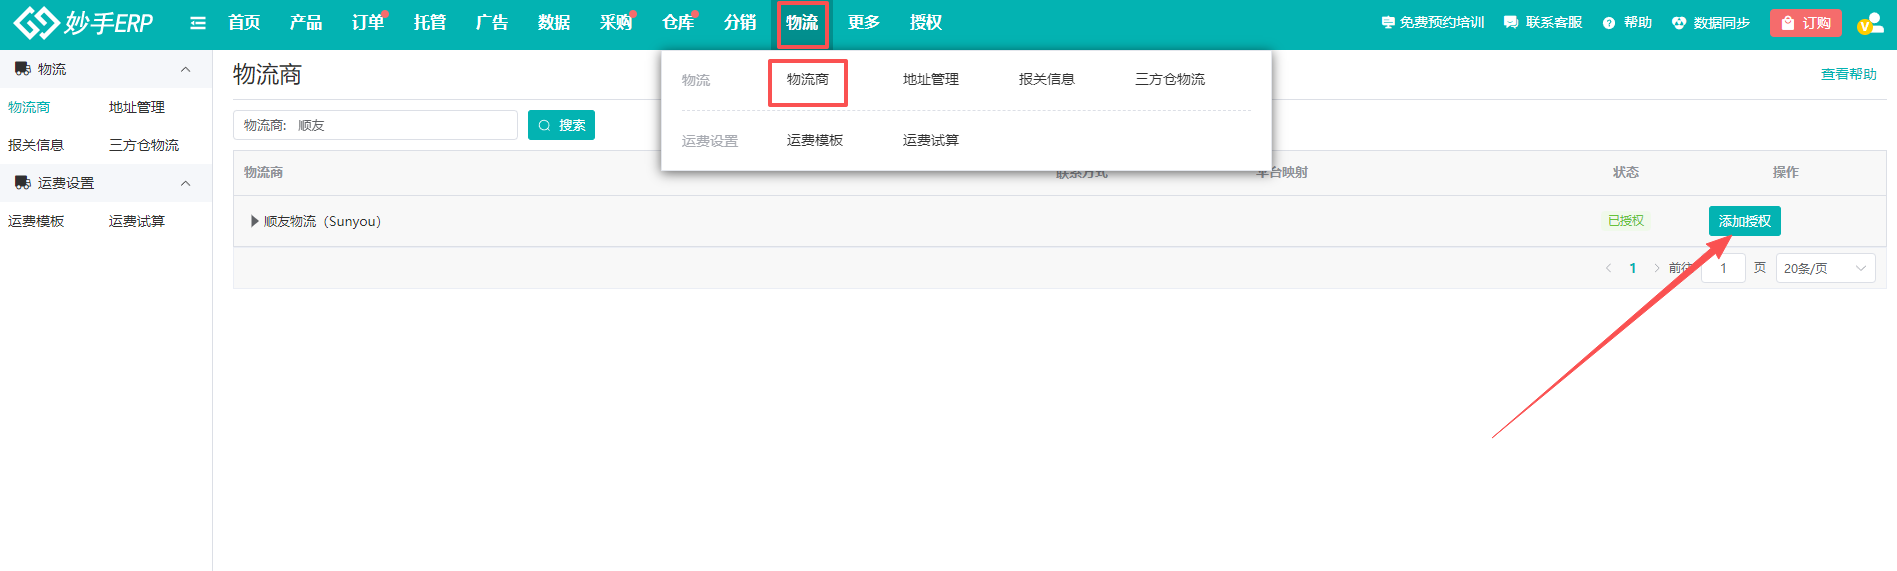
Task: Expand the 顺友物流 (Sunyou) row
Action: click(x=255, y=221)
